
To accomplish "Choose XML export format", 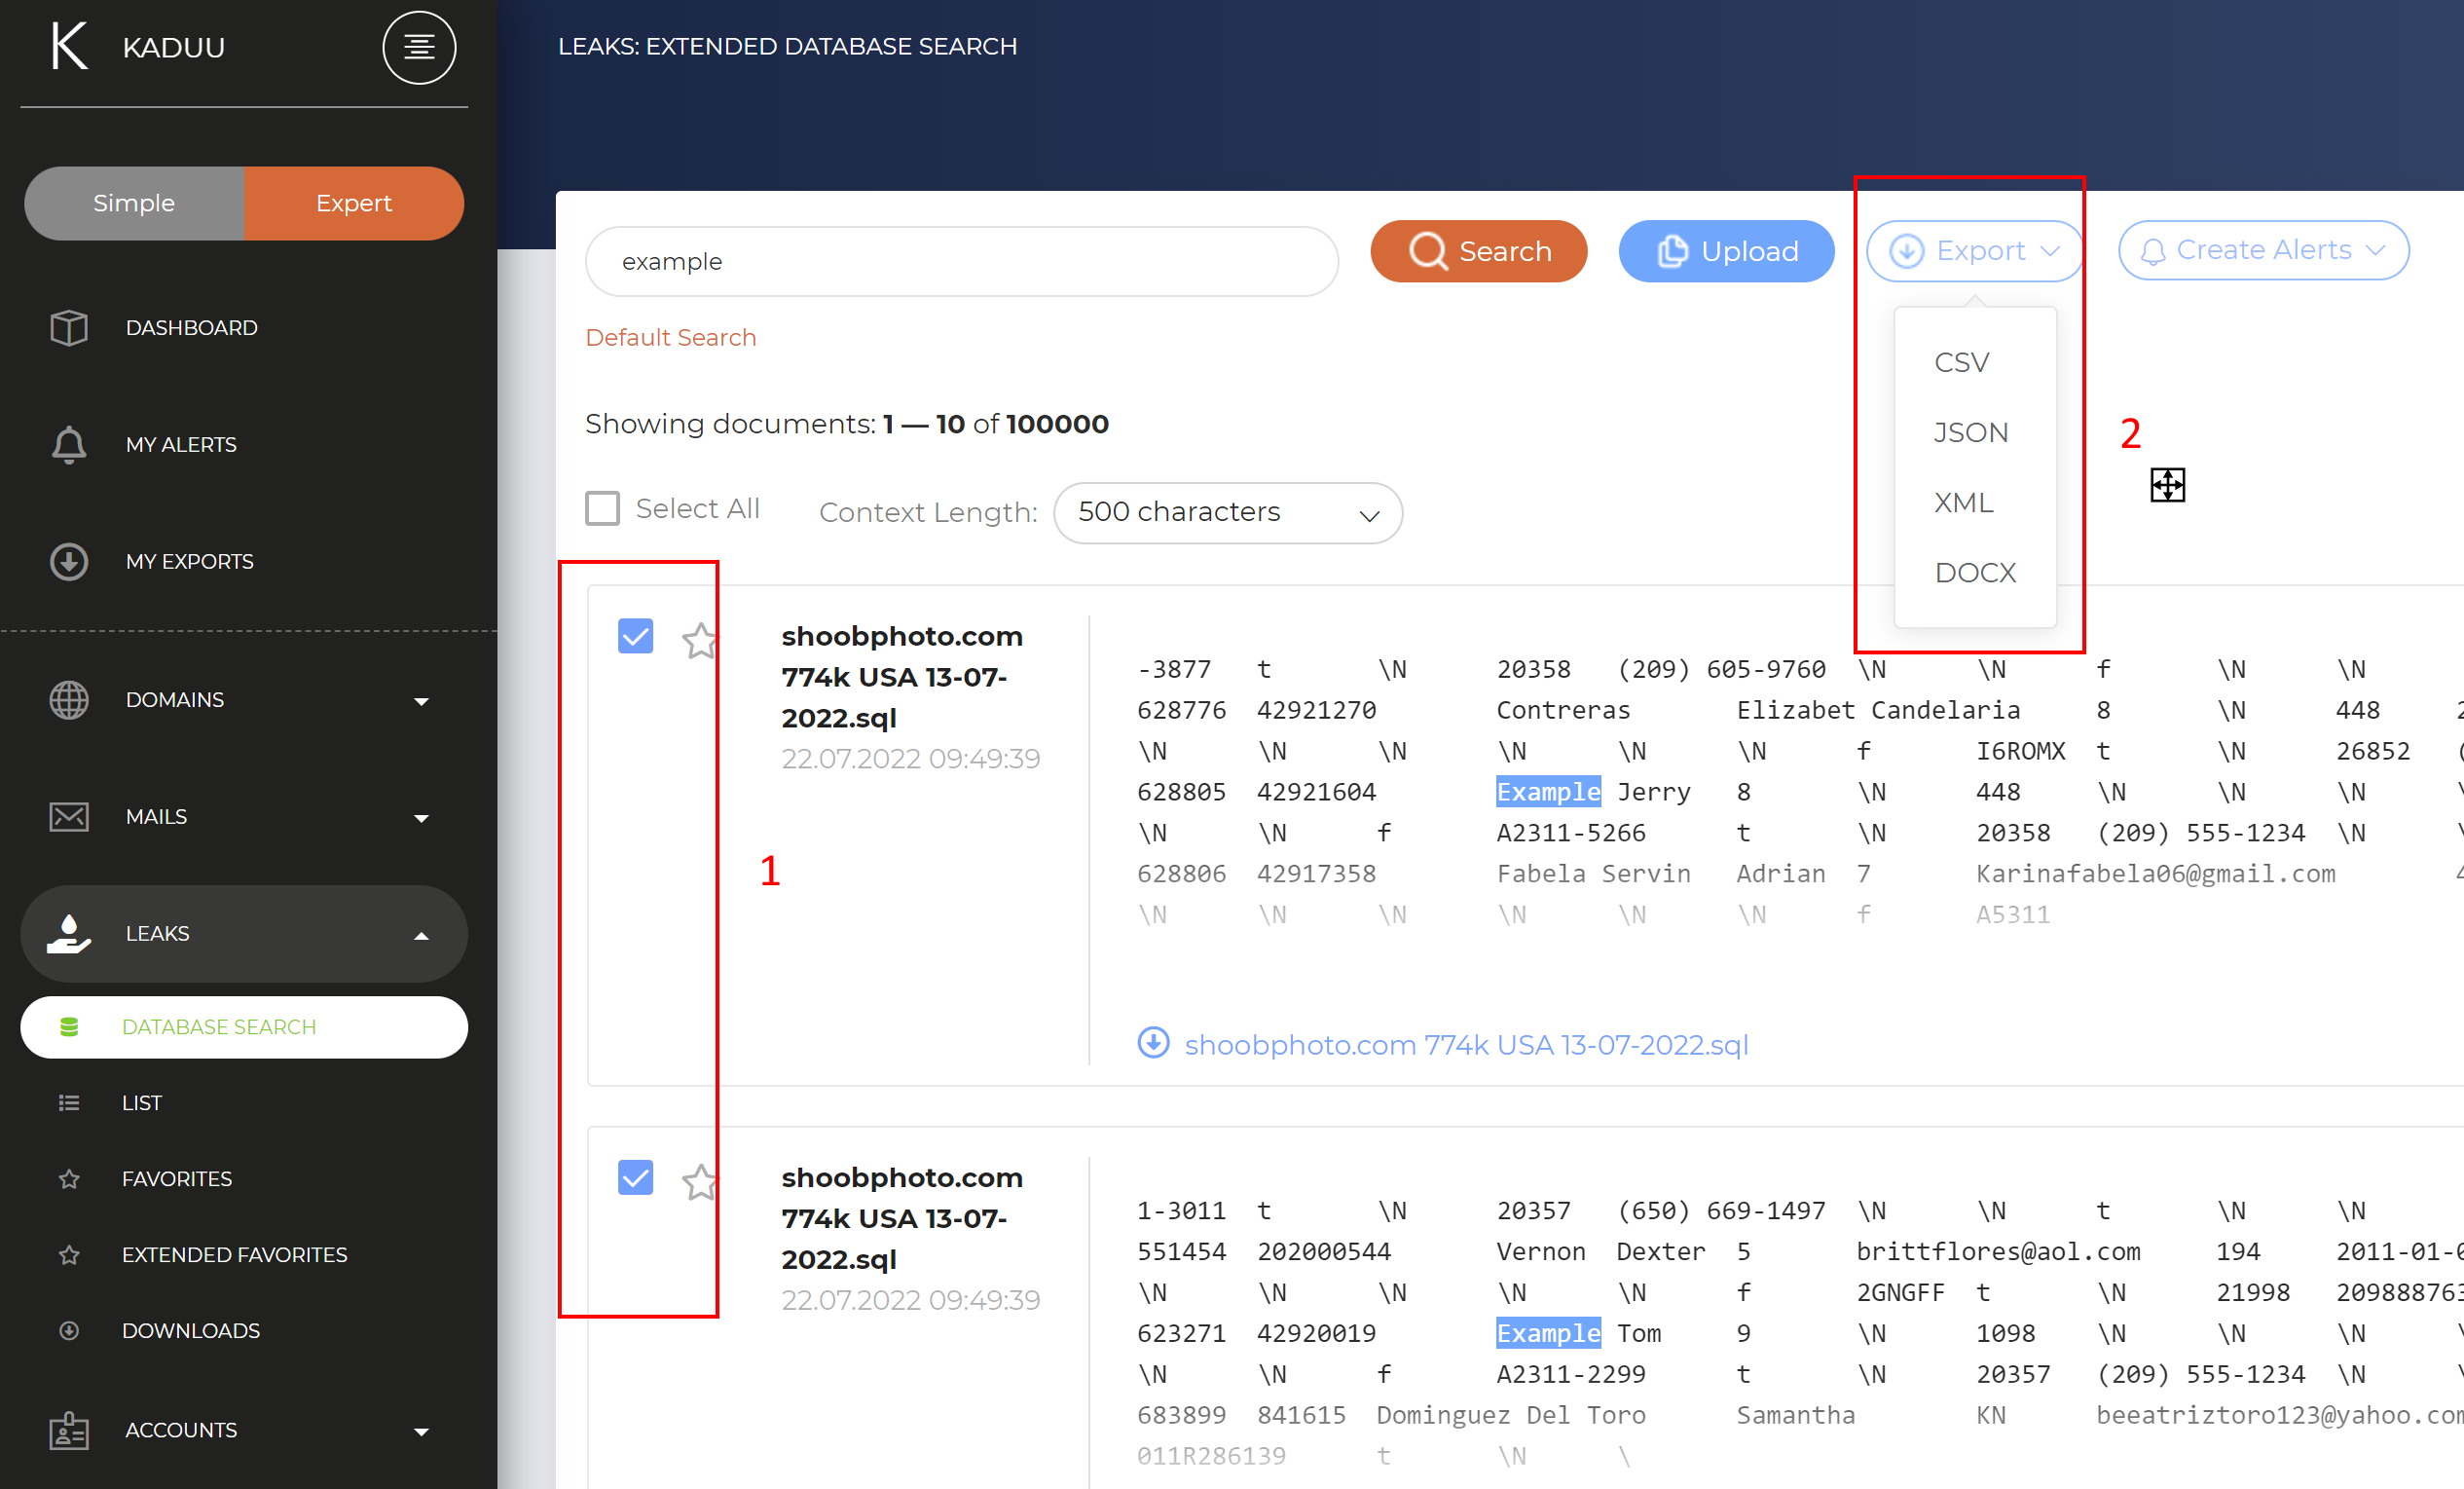I will [x=1963, y=502].
